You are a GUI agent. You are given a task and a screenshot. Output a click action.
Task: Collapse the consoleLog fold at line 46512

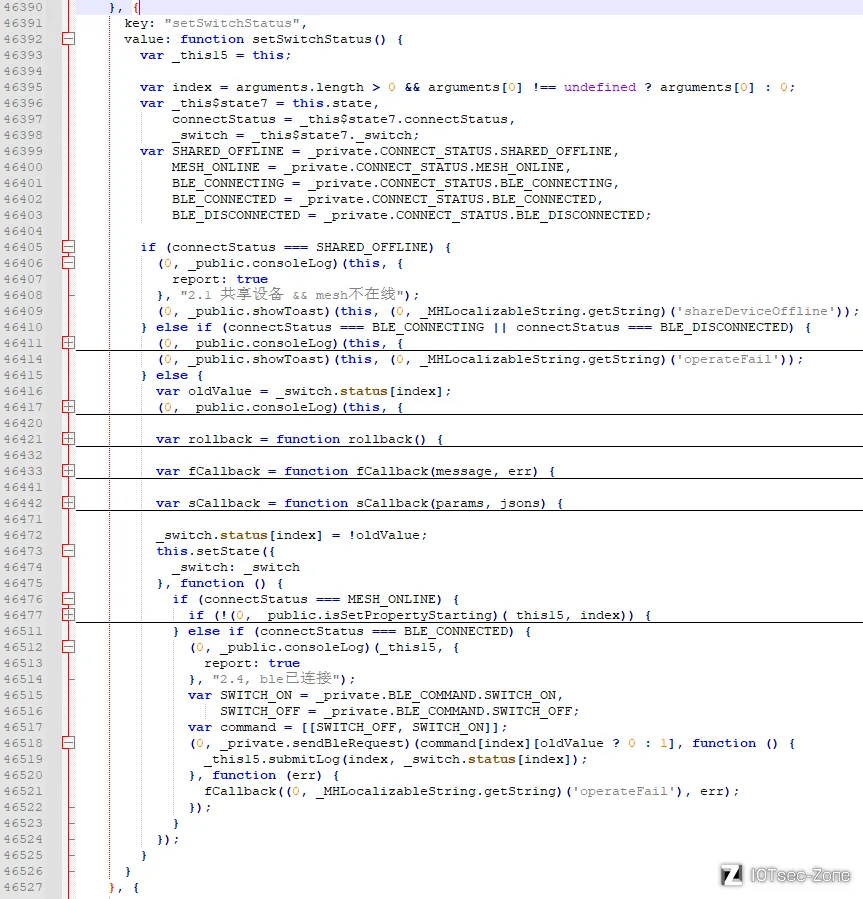tap(68, 647)
